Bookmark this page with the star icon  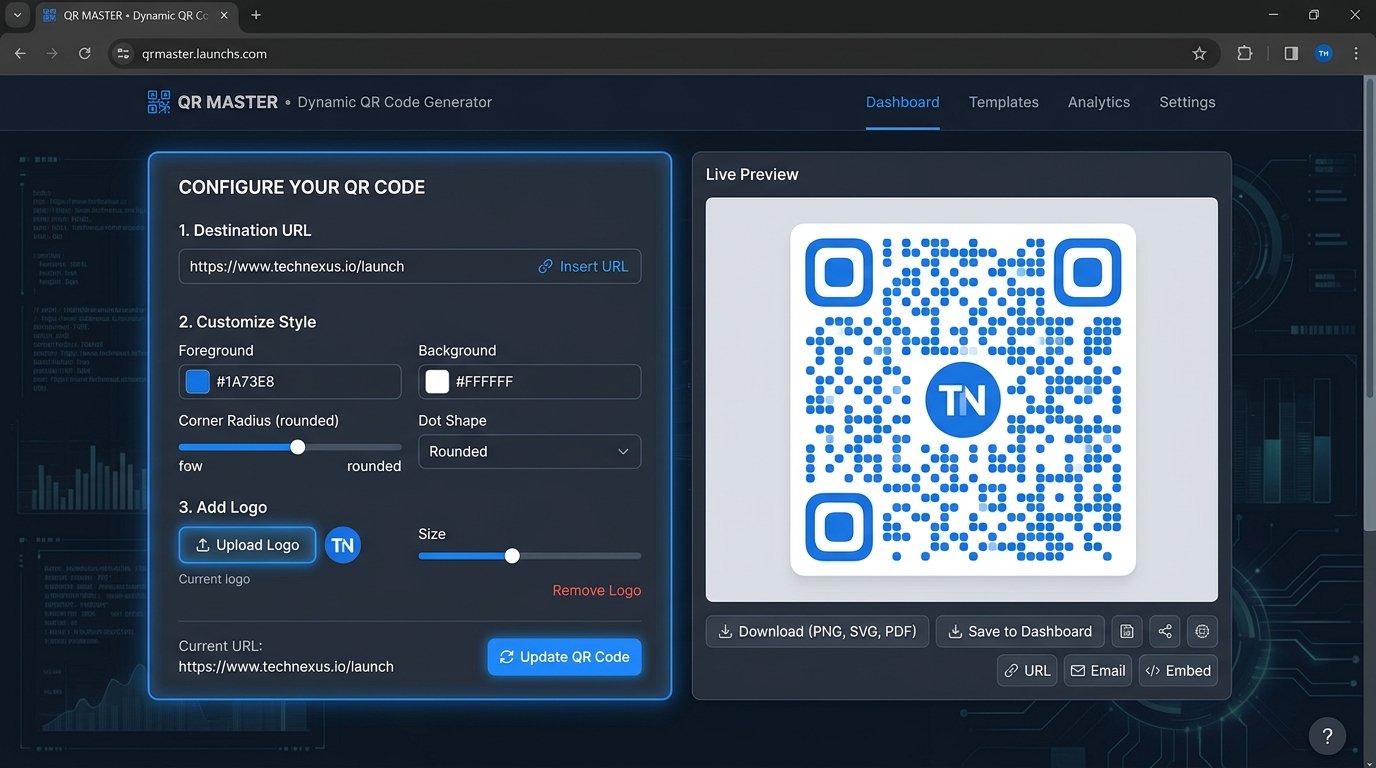(1199, 54)
